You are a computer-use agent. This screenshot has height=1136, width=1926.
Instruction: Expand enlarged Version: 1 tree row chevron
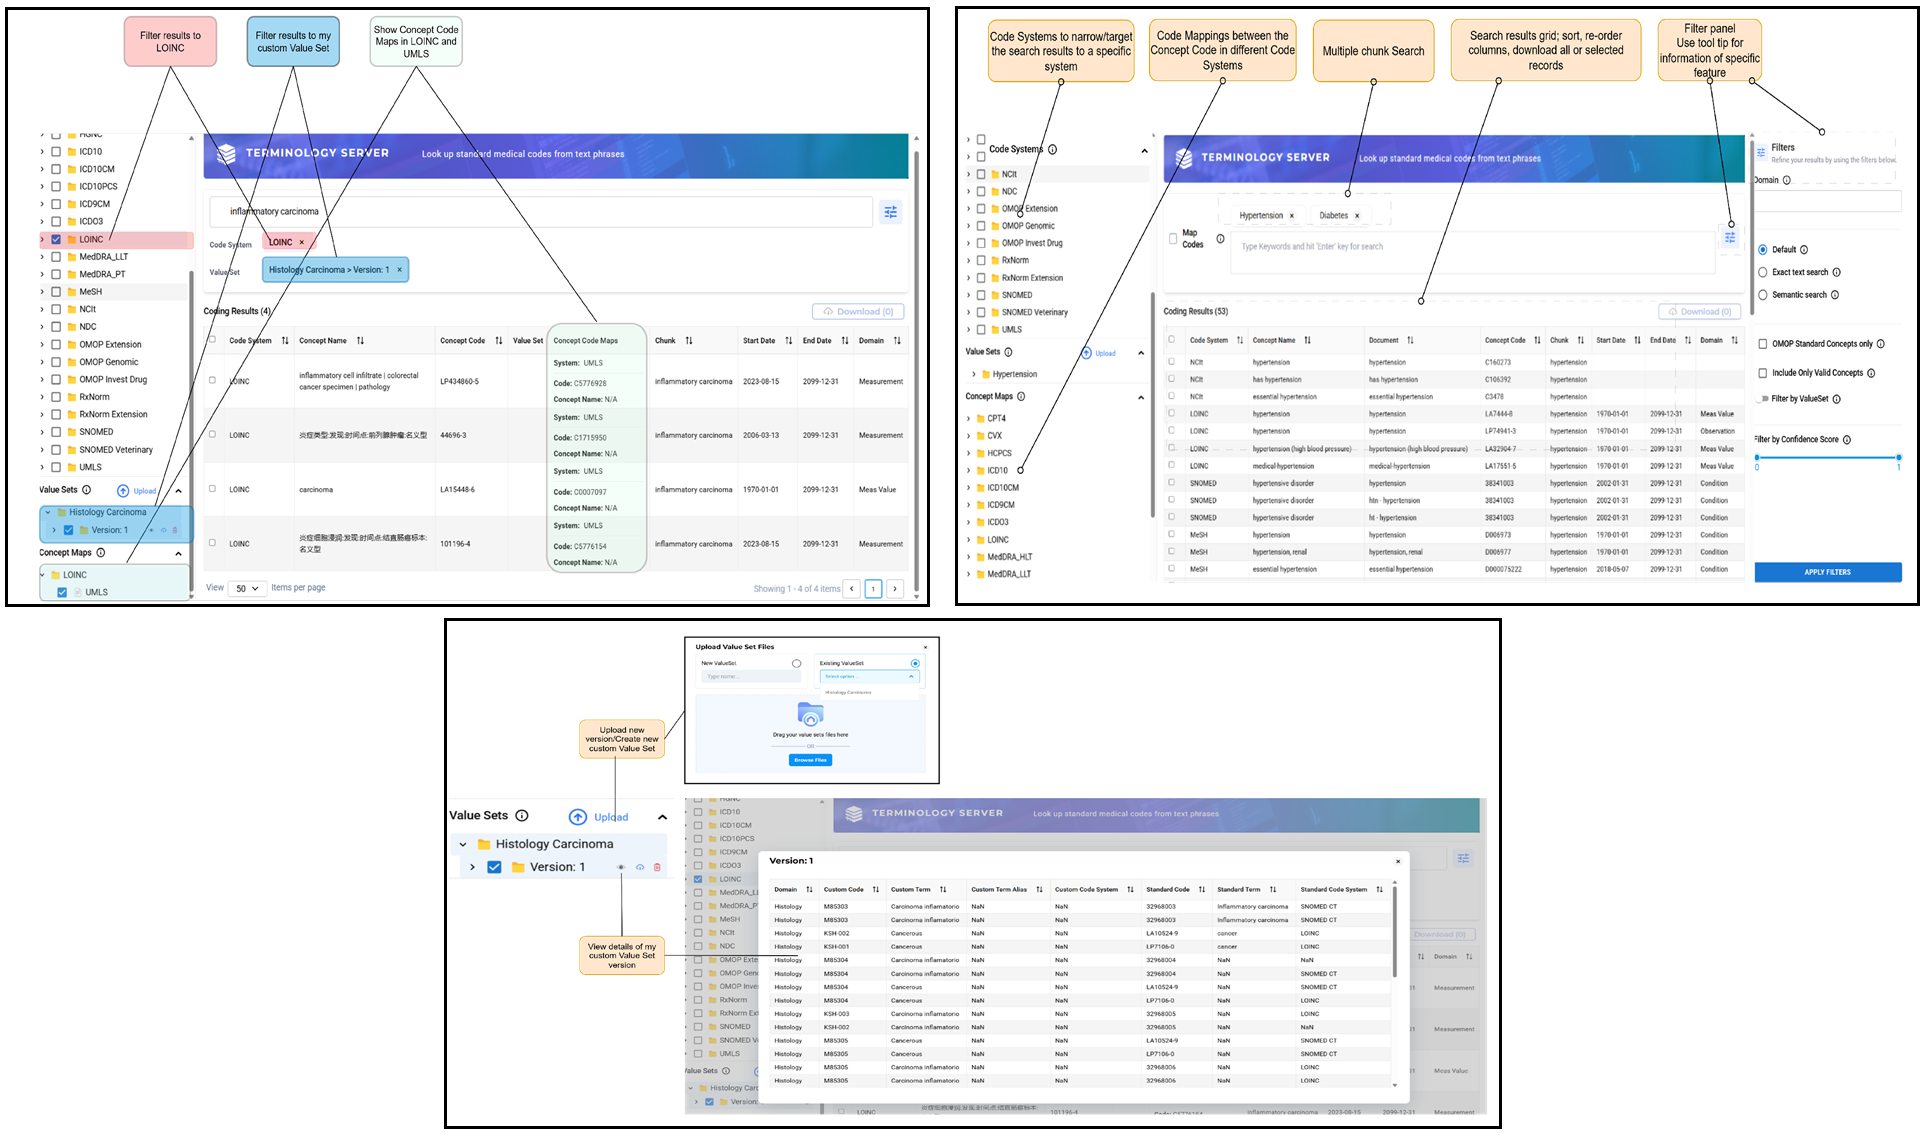[472, 867]
